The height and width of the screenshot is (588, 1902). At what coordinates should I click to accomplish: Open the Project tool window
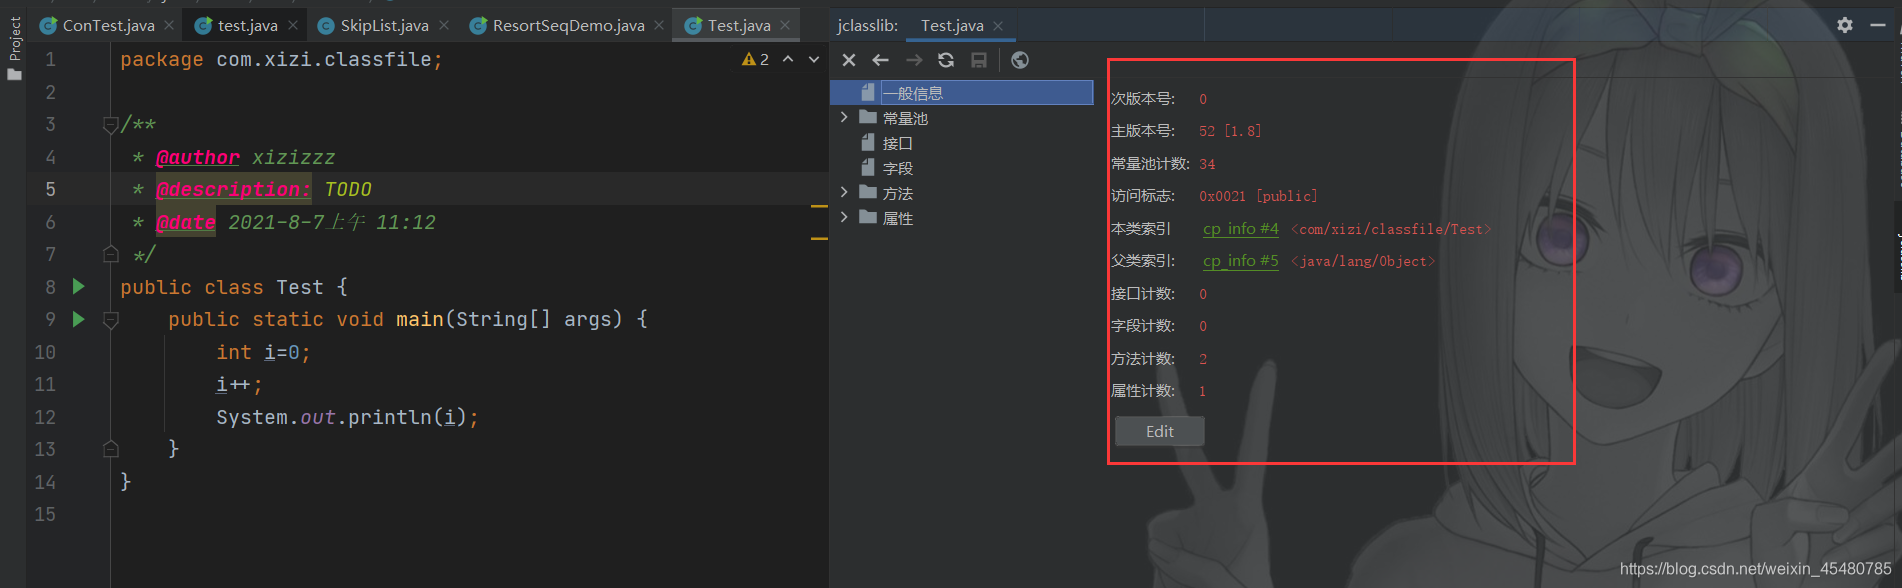[x=14, y=48]
